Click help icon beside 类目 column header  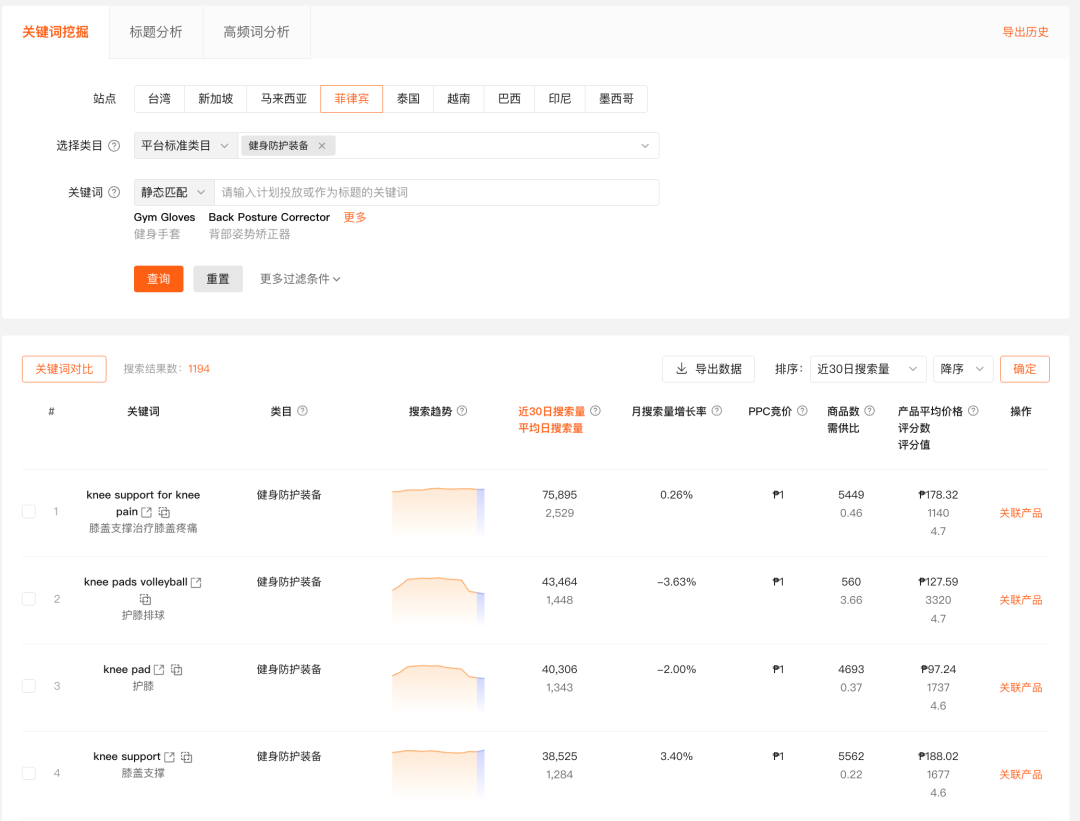(x=302, y=410)
